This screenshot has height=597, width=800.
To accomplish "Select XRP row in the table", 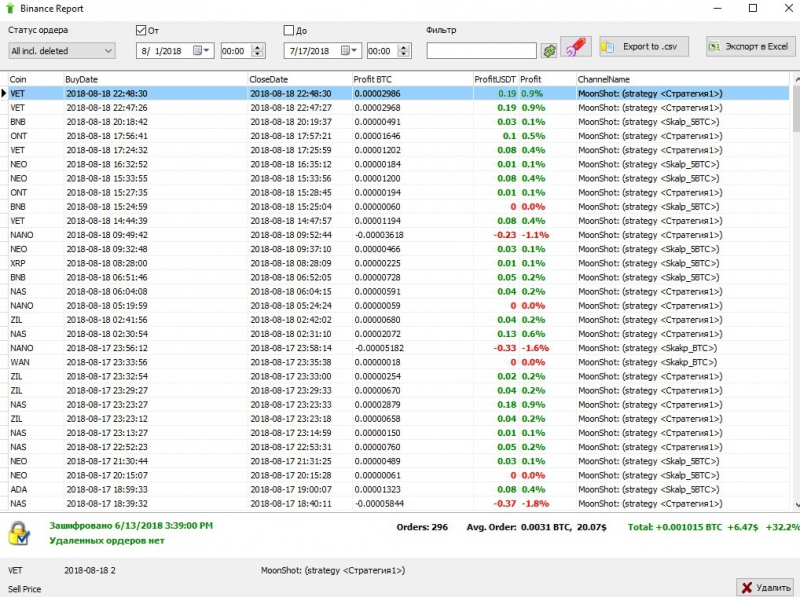I will 398,263.
